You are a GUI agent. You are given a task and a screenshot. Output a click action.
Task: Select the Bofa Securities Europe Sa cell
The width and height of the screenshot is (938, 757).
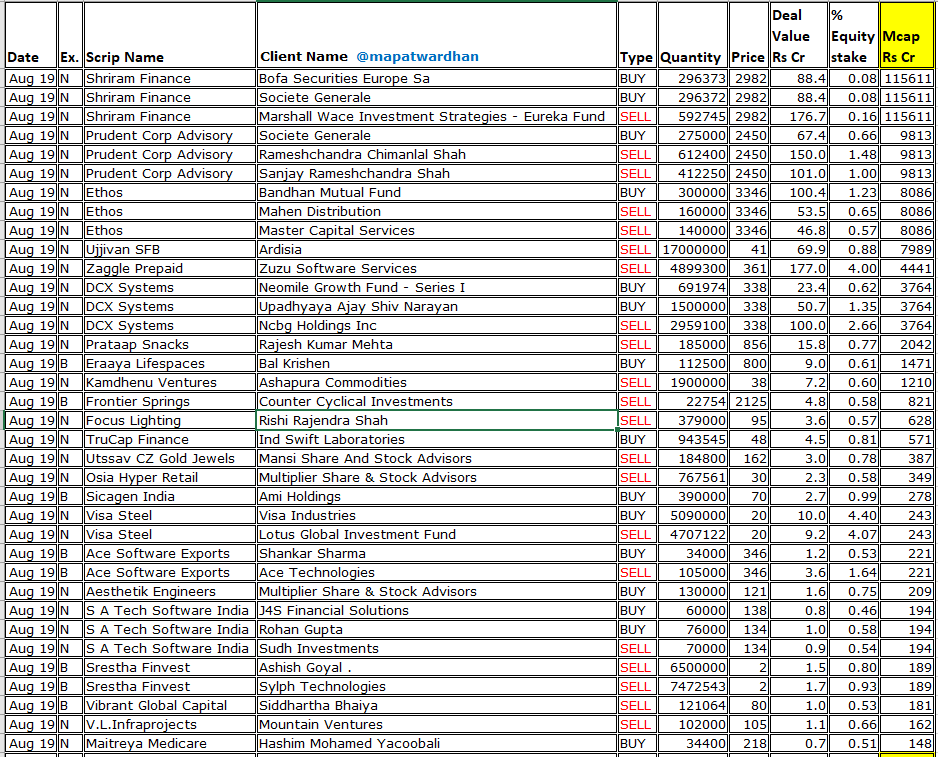(437, 78)
